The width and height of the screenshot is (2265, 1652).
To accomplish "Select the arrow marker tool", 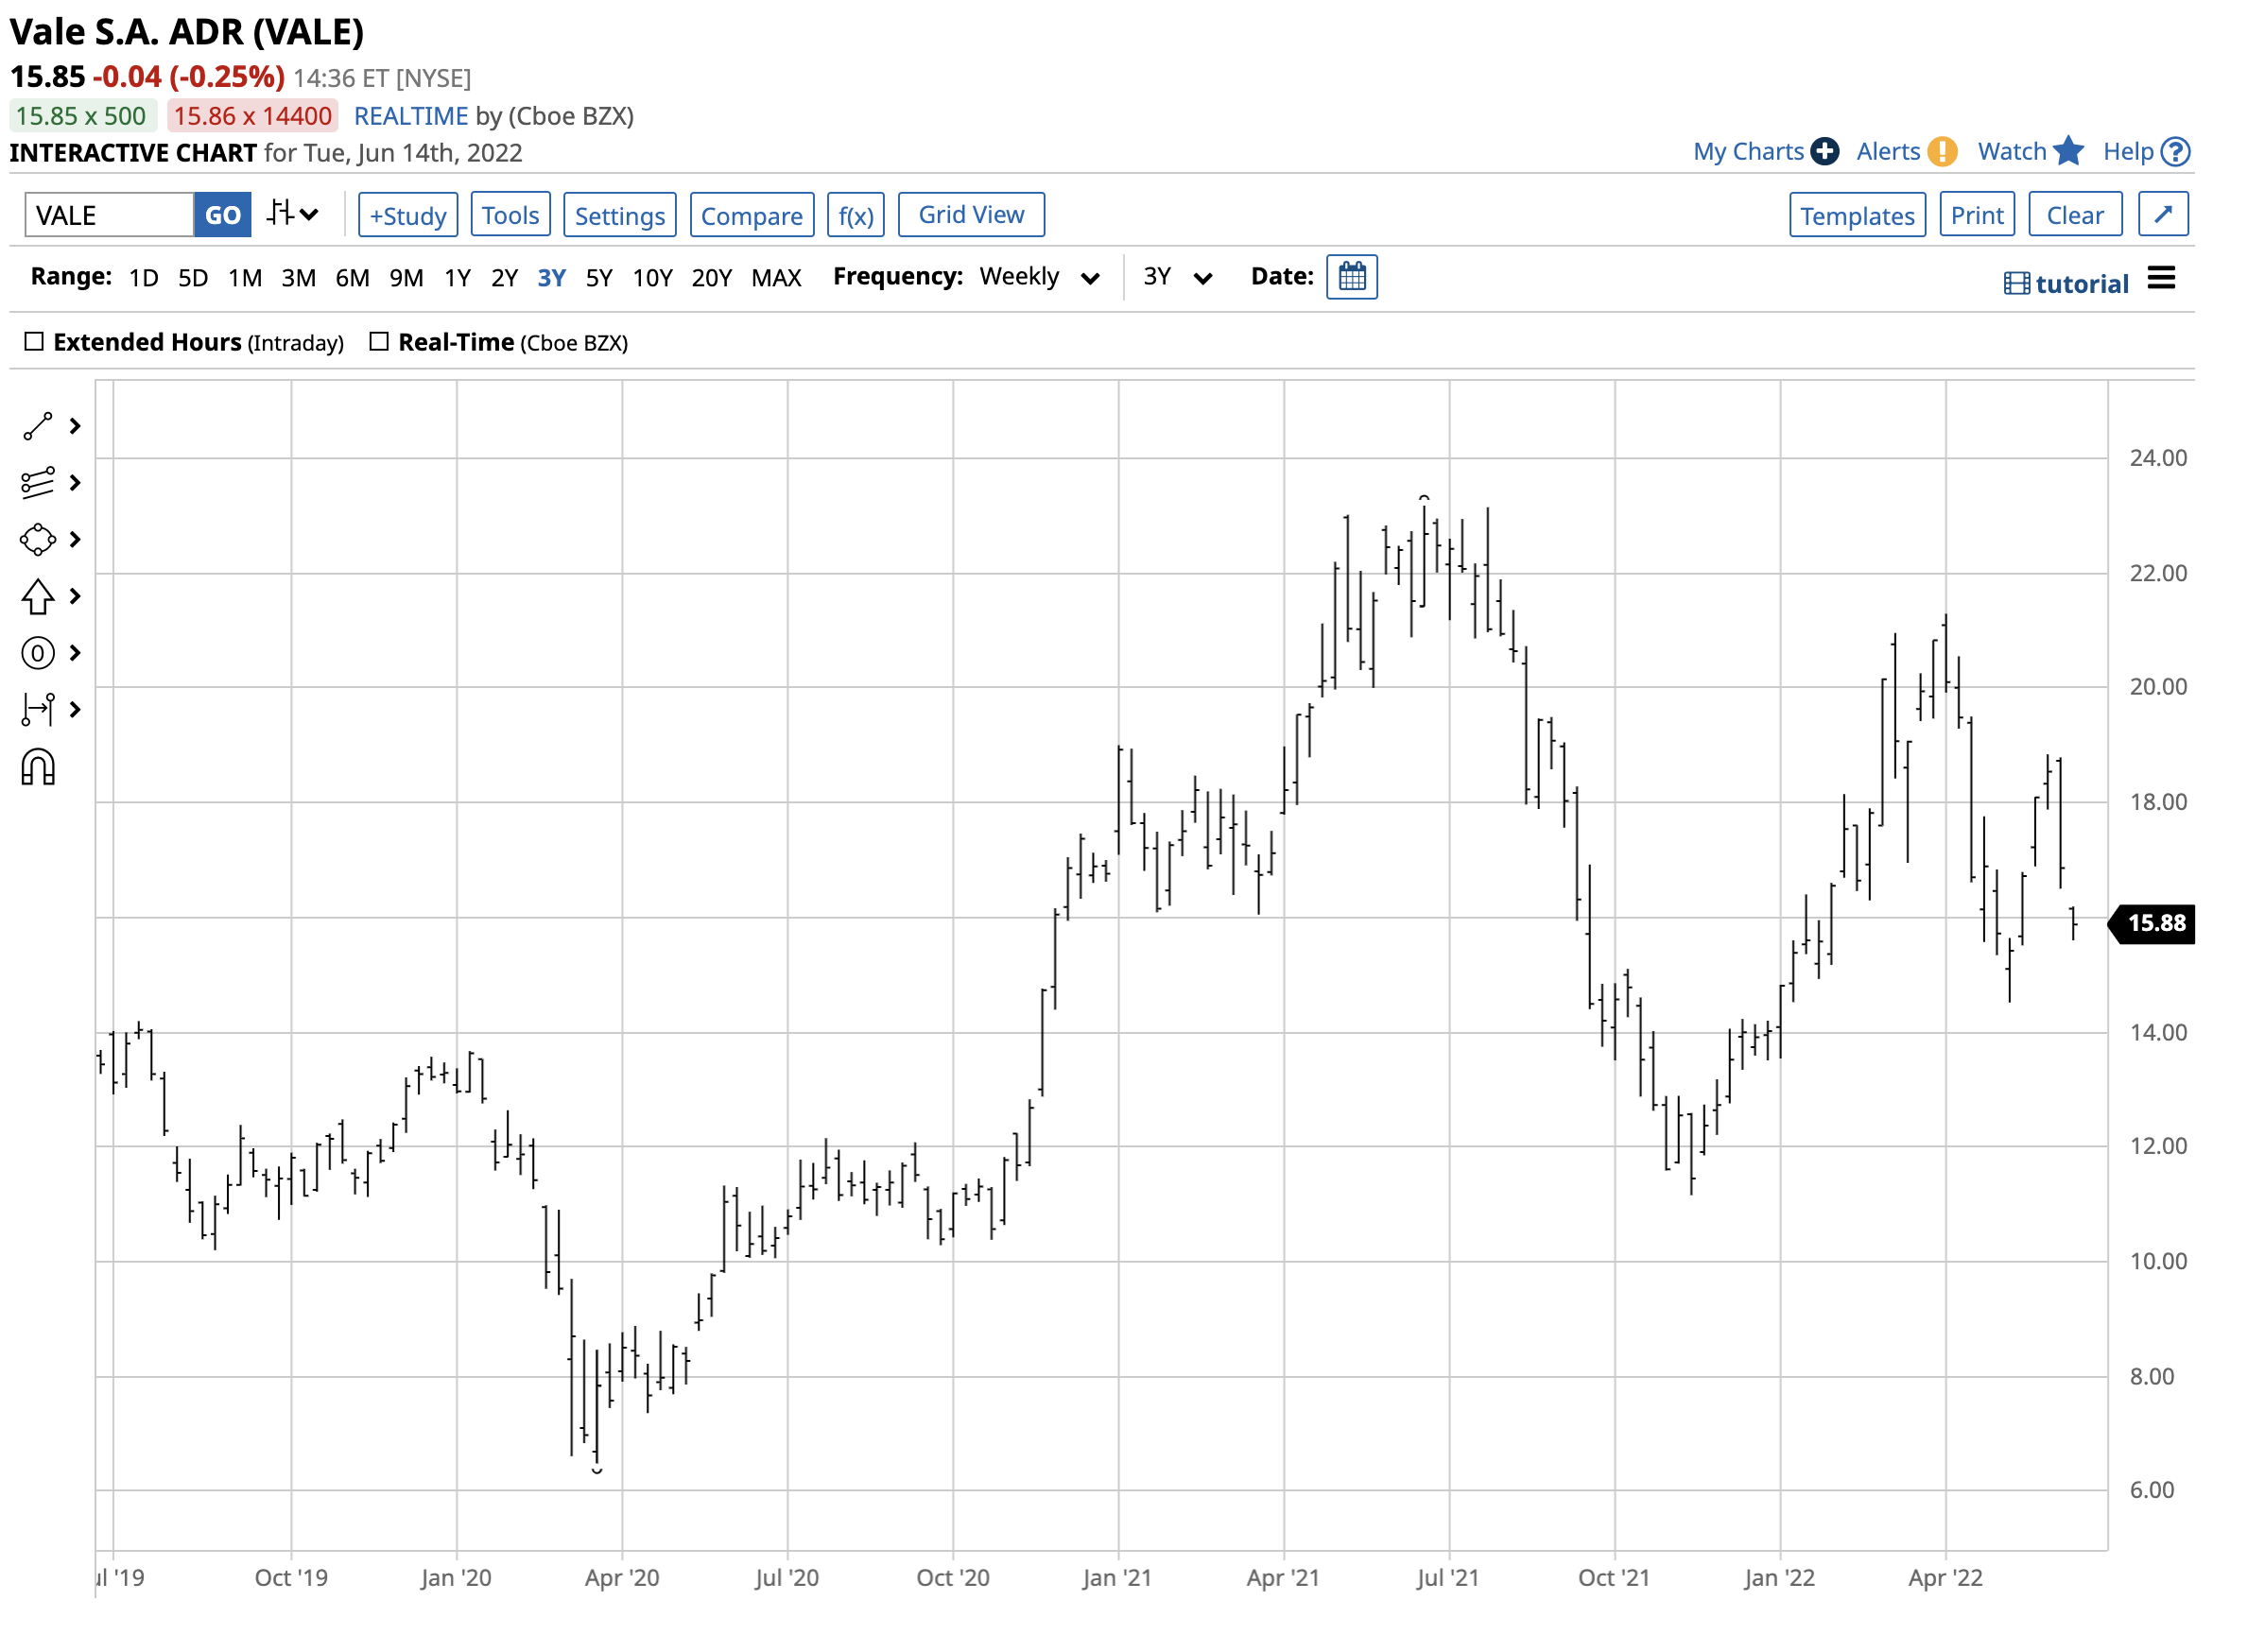I will tap(37, 597).
